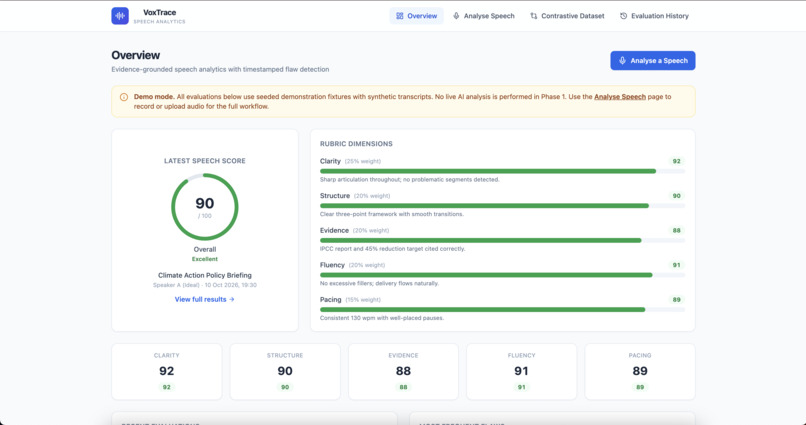Click 'IPCC report and 45% reduction' text
Viewport: 806px width, 425px height.
pyautogui.click(x=393, y=249)
